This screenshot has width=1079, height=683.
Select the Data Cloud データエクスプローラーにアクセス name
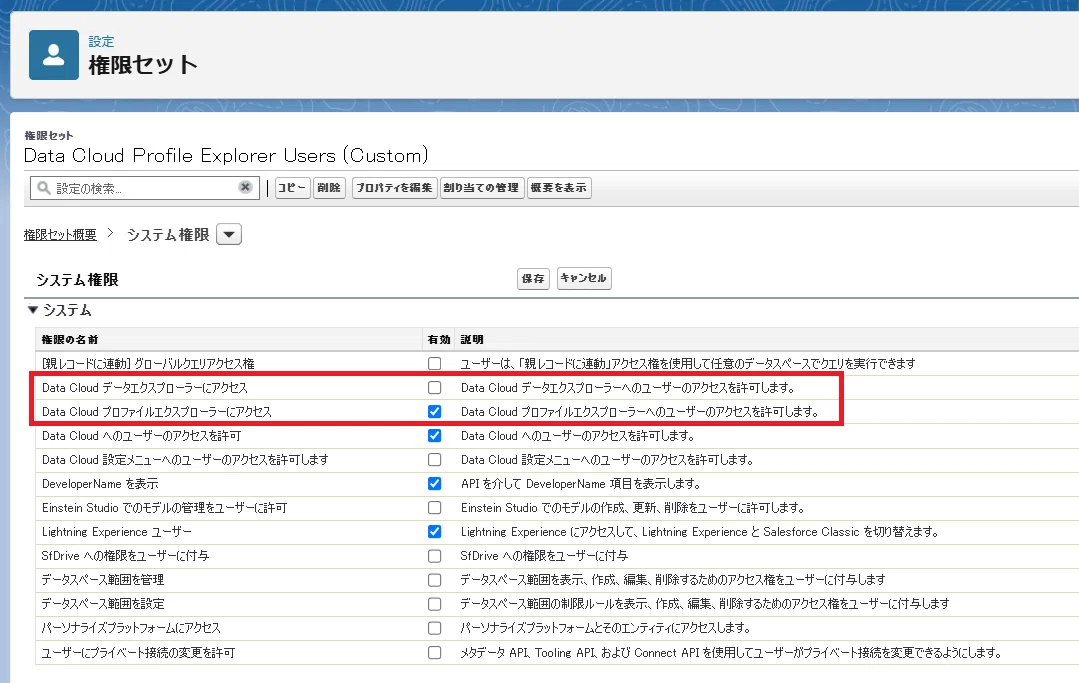[145, 388]
